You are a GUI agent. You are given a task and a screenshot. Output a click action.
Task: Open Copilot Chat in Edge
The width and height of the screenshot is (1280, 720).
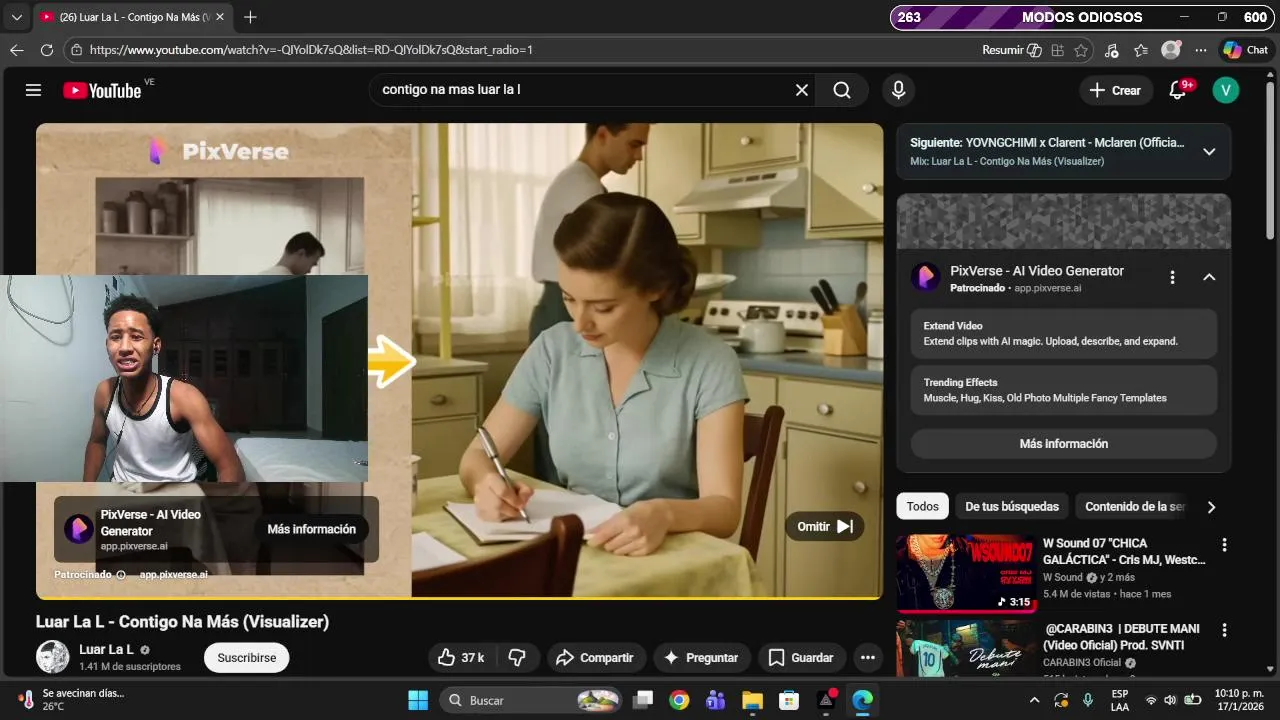point(1245,50)
